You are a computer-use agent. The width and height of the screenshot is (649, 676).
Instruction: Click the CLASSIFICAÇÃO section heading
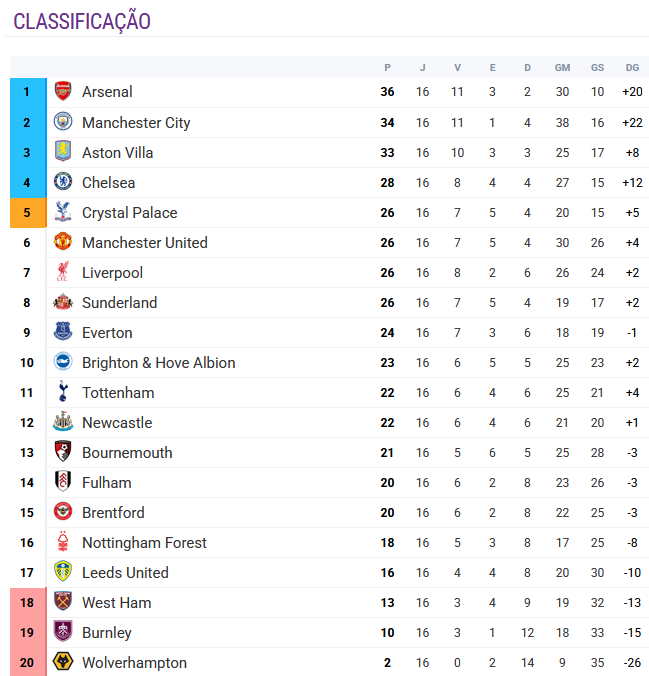click(x=82, y=21)
